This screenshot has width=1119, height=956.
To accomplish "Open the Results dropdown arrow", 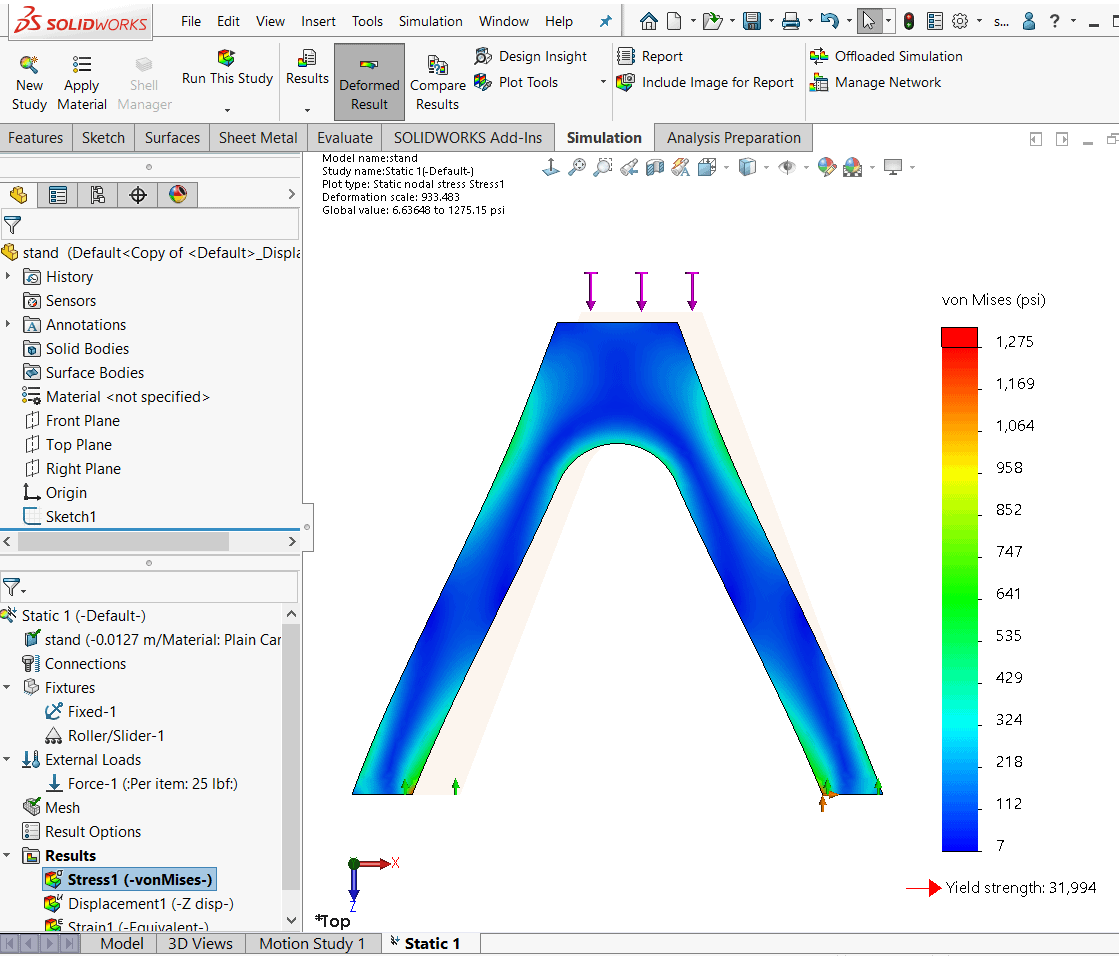I will pos(307,110).
